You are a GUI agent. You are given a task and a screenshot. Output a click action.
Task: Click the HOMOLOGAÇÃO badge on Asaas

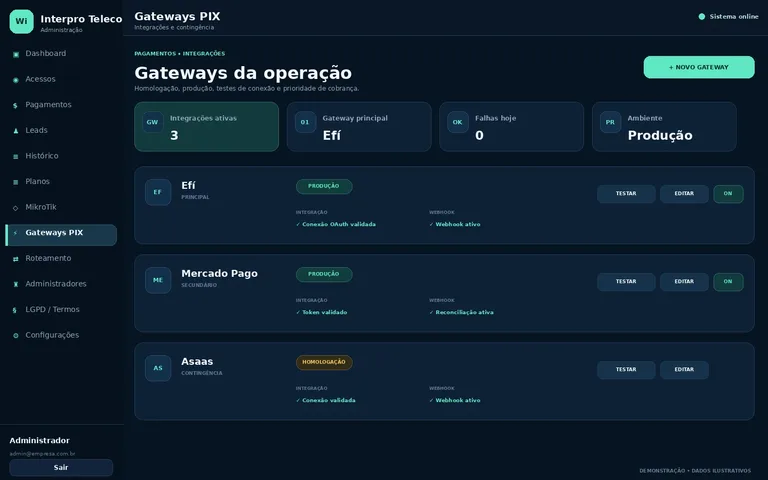(x=324, y=362)
